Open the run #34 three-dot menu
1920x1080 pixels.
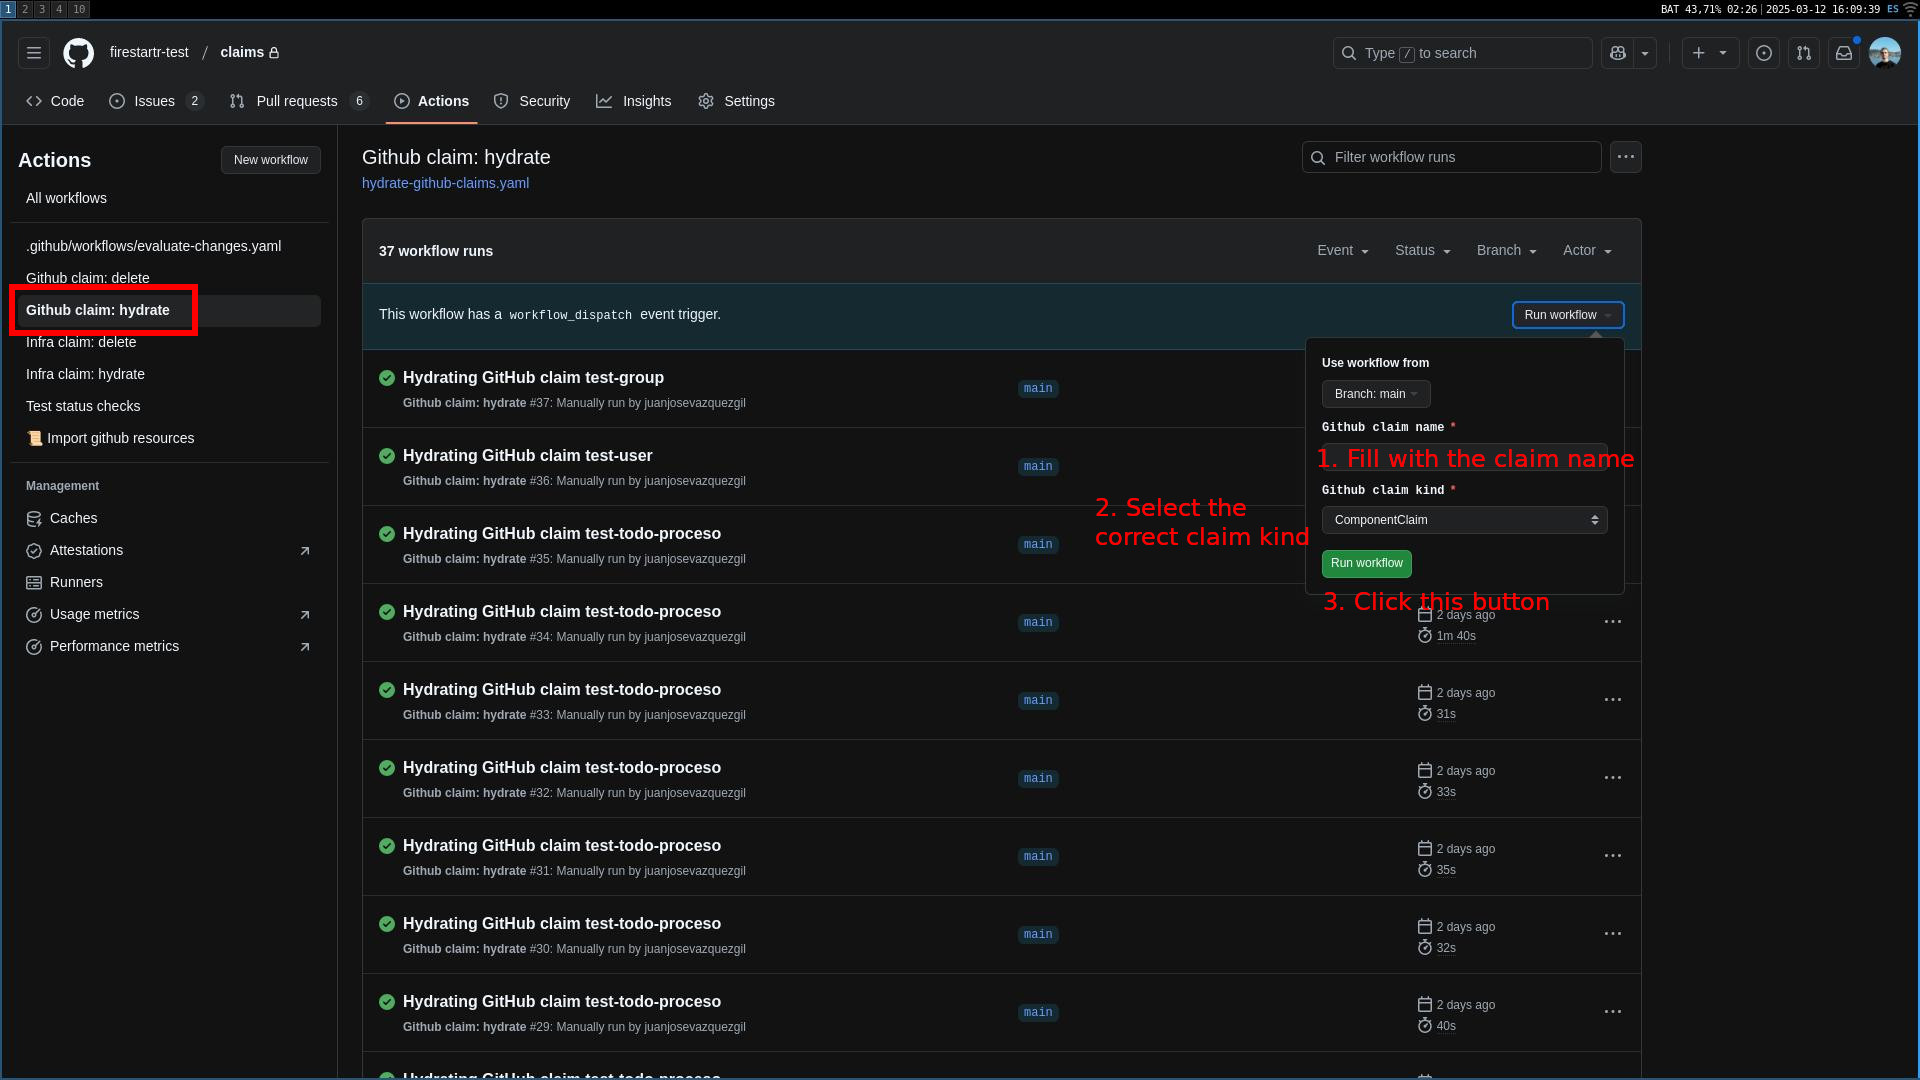1613,622
